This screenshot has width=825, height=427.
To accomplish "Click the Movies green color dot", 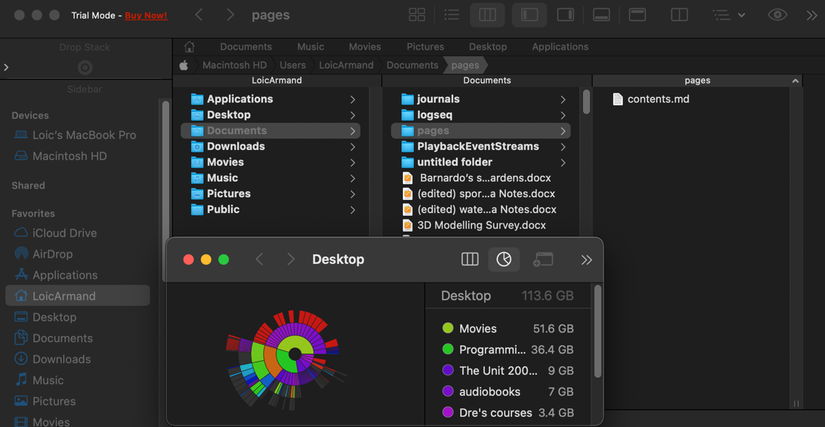I will tap(448, 329).
